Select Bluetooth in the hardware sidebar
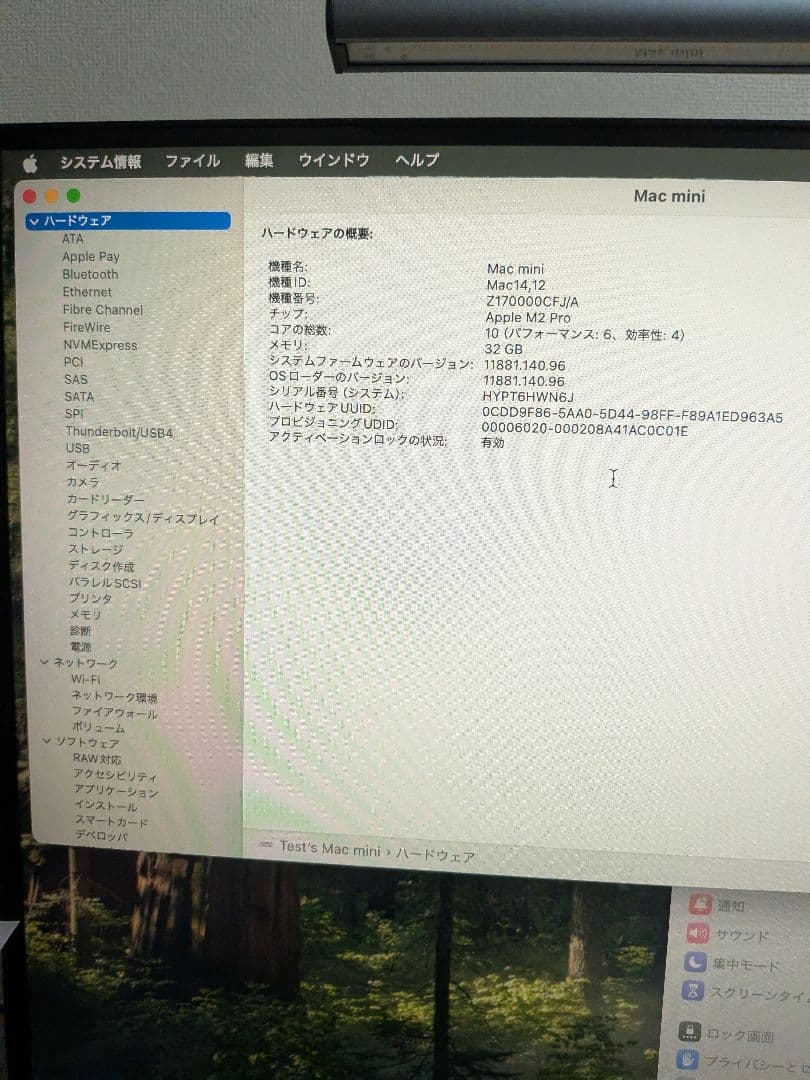This screenshot has height=1080, width=810. click(91, 274)
